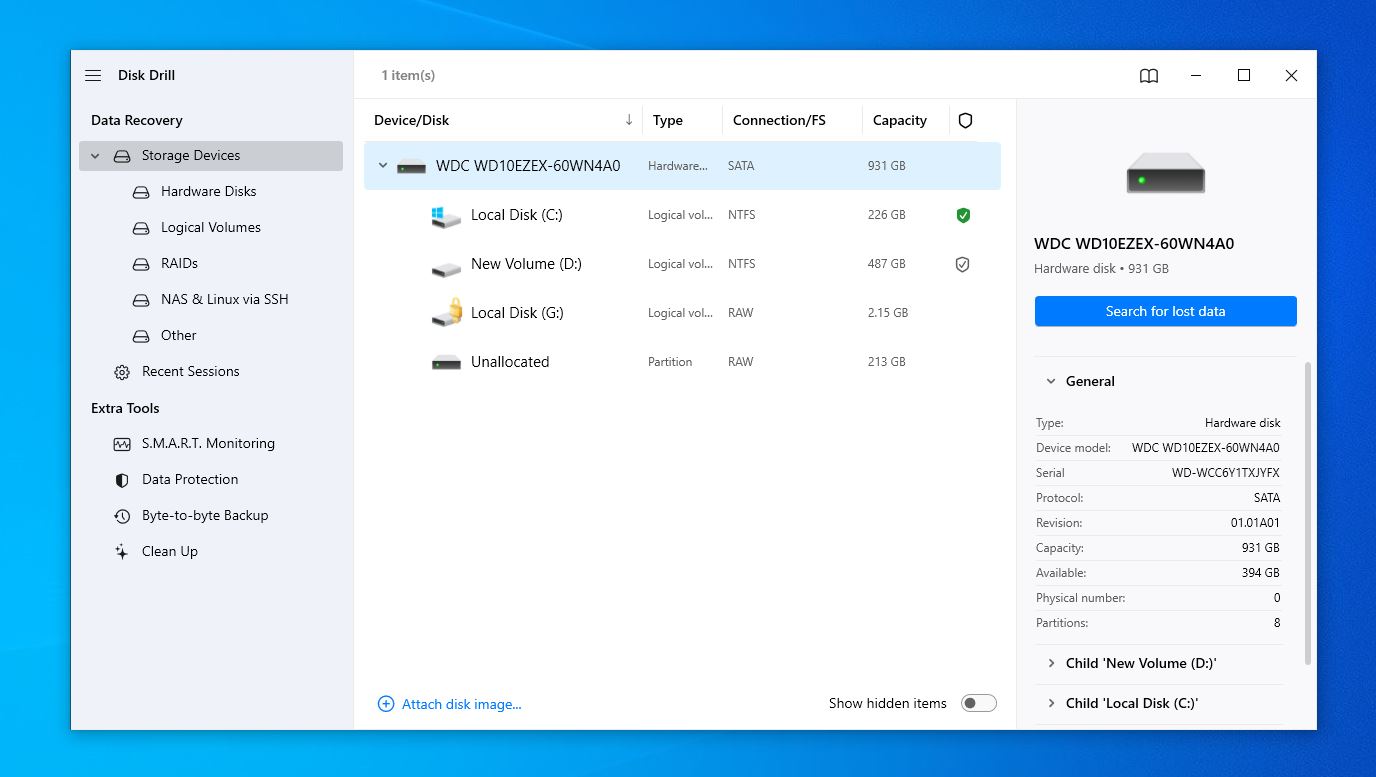The height and width of the screenshot is (777, 1376).
Task: Click the sort arrow in Device/Disk column
Action: (629, 120)
